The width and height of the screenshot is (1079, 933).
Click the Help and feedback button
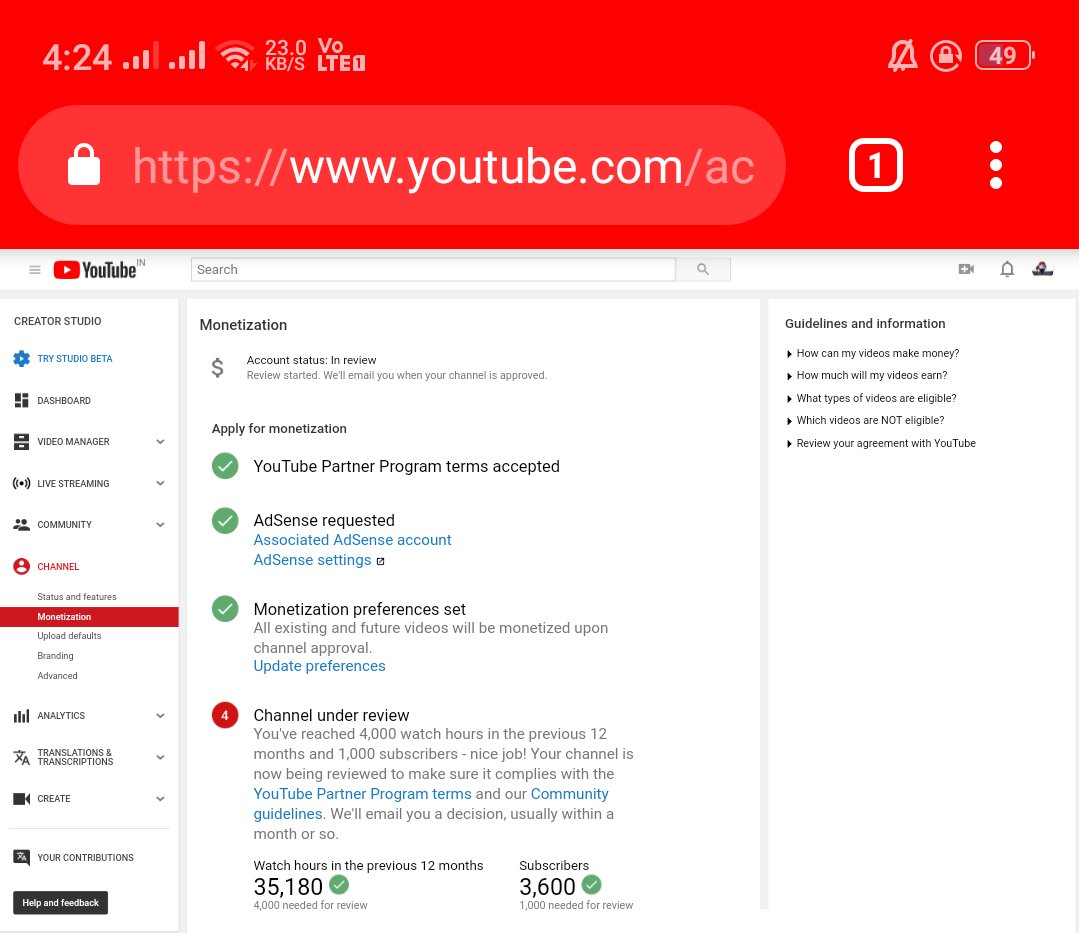click(61, 903)
